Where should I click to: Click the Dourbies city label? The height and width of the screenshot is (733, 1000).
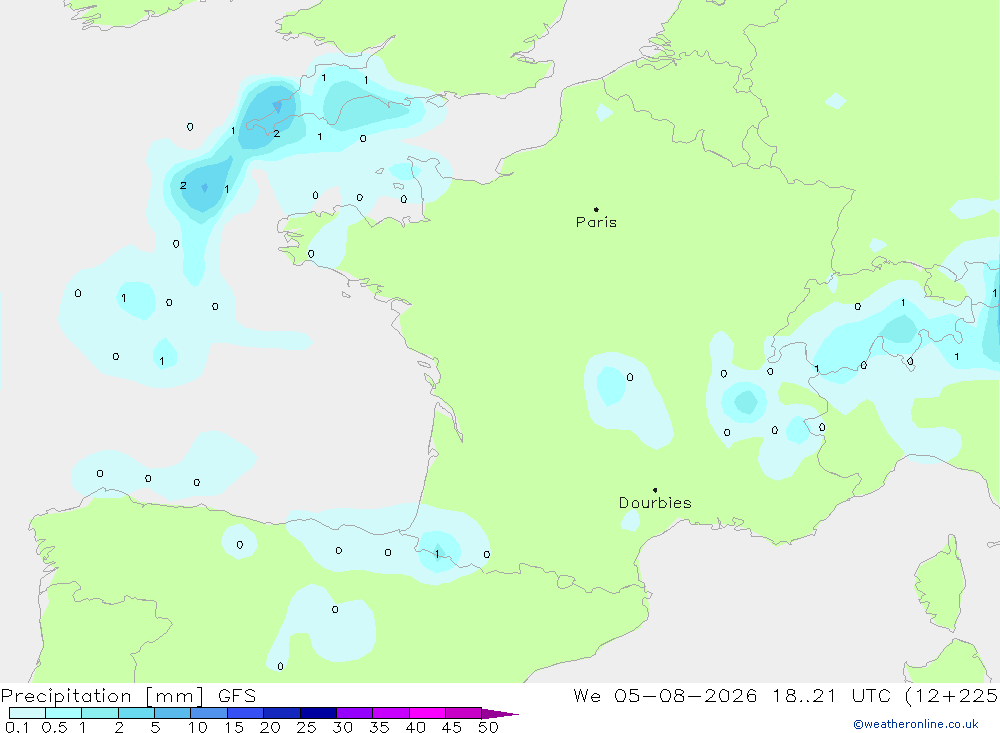[x=655, y=503]
